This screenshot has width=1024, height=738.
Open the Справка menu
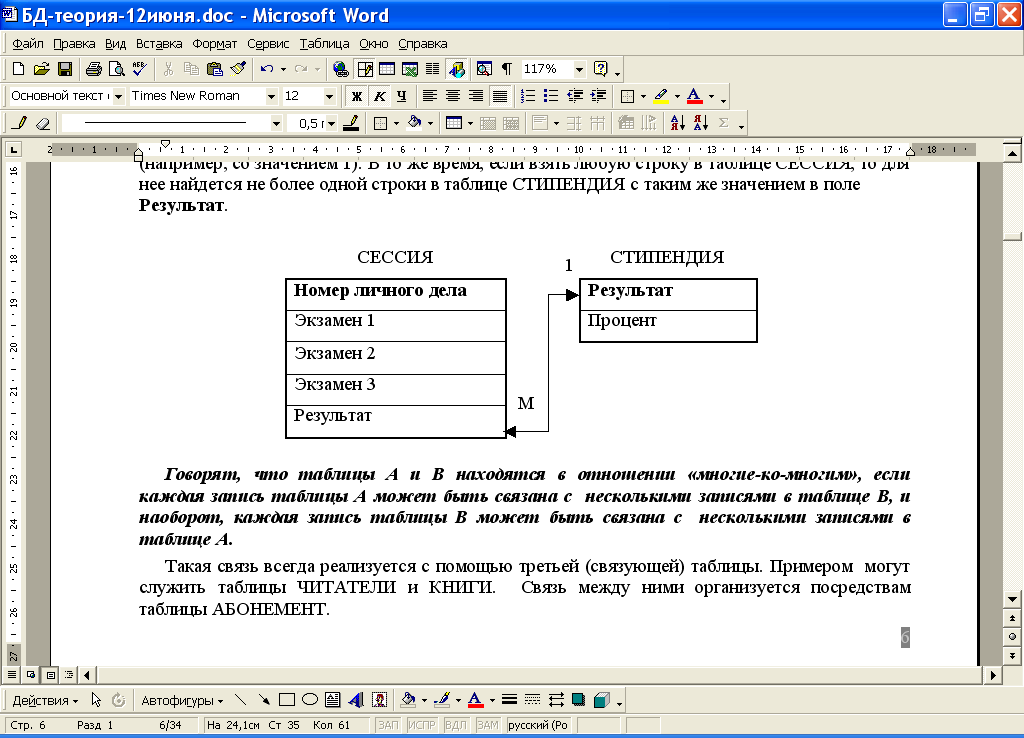(x=423, y=44)
